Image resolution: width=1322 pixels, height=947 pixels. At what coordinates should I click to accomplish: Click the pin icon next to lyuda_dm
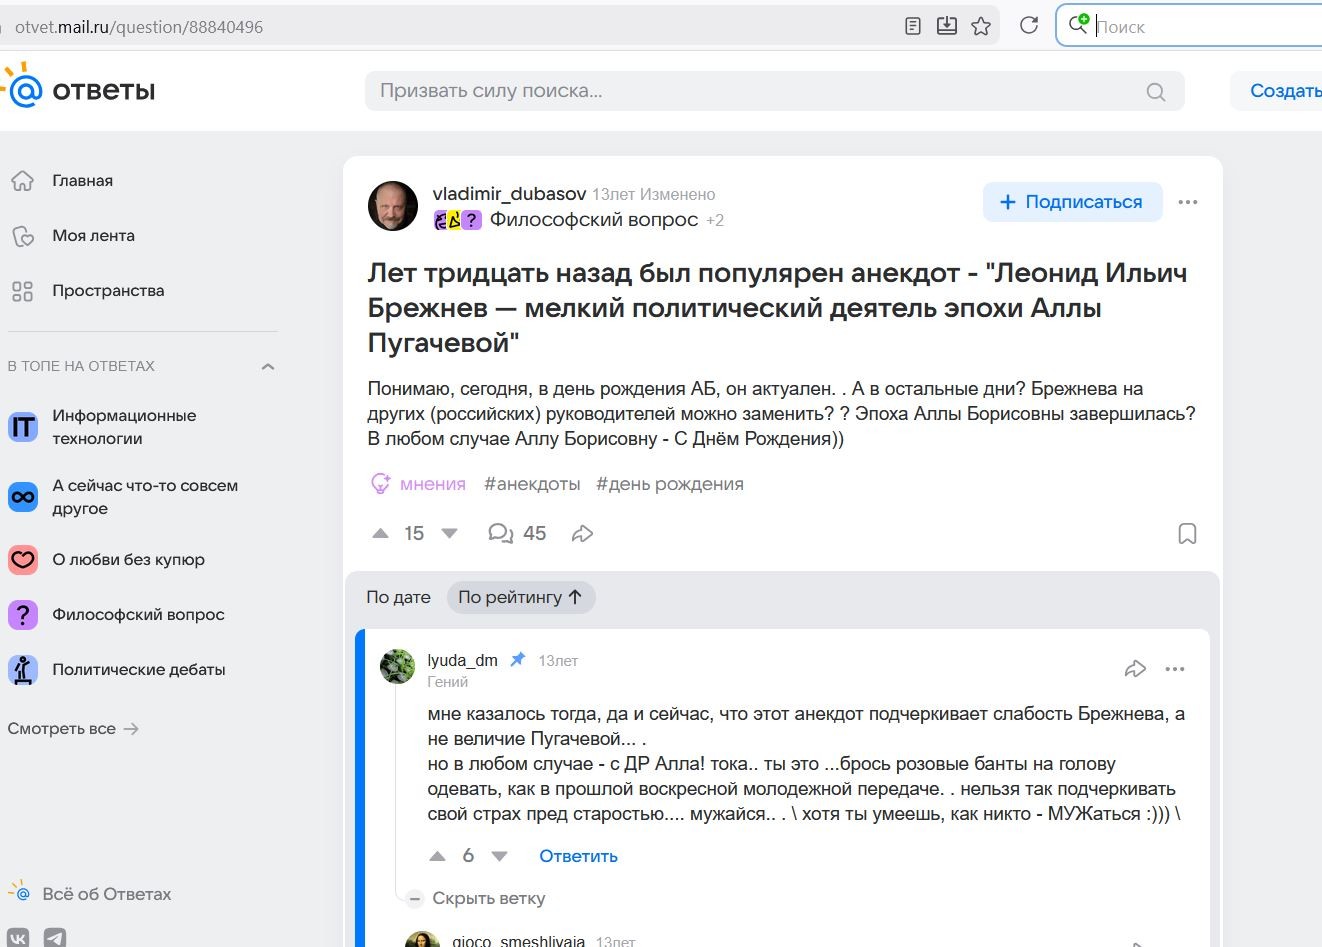tap(518, 659)
